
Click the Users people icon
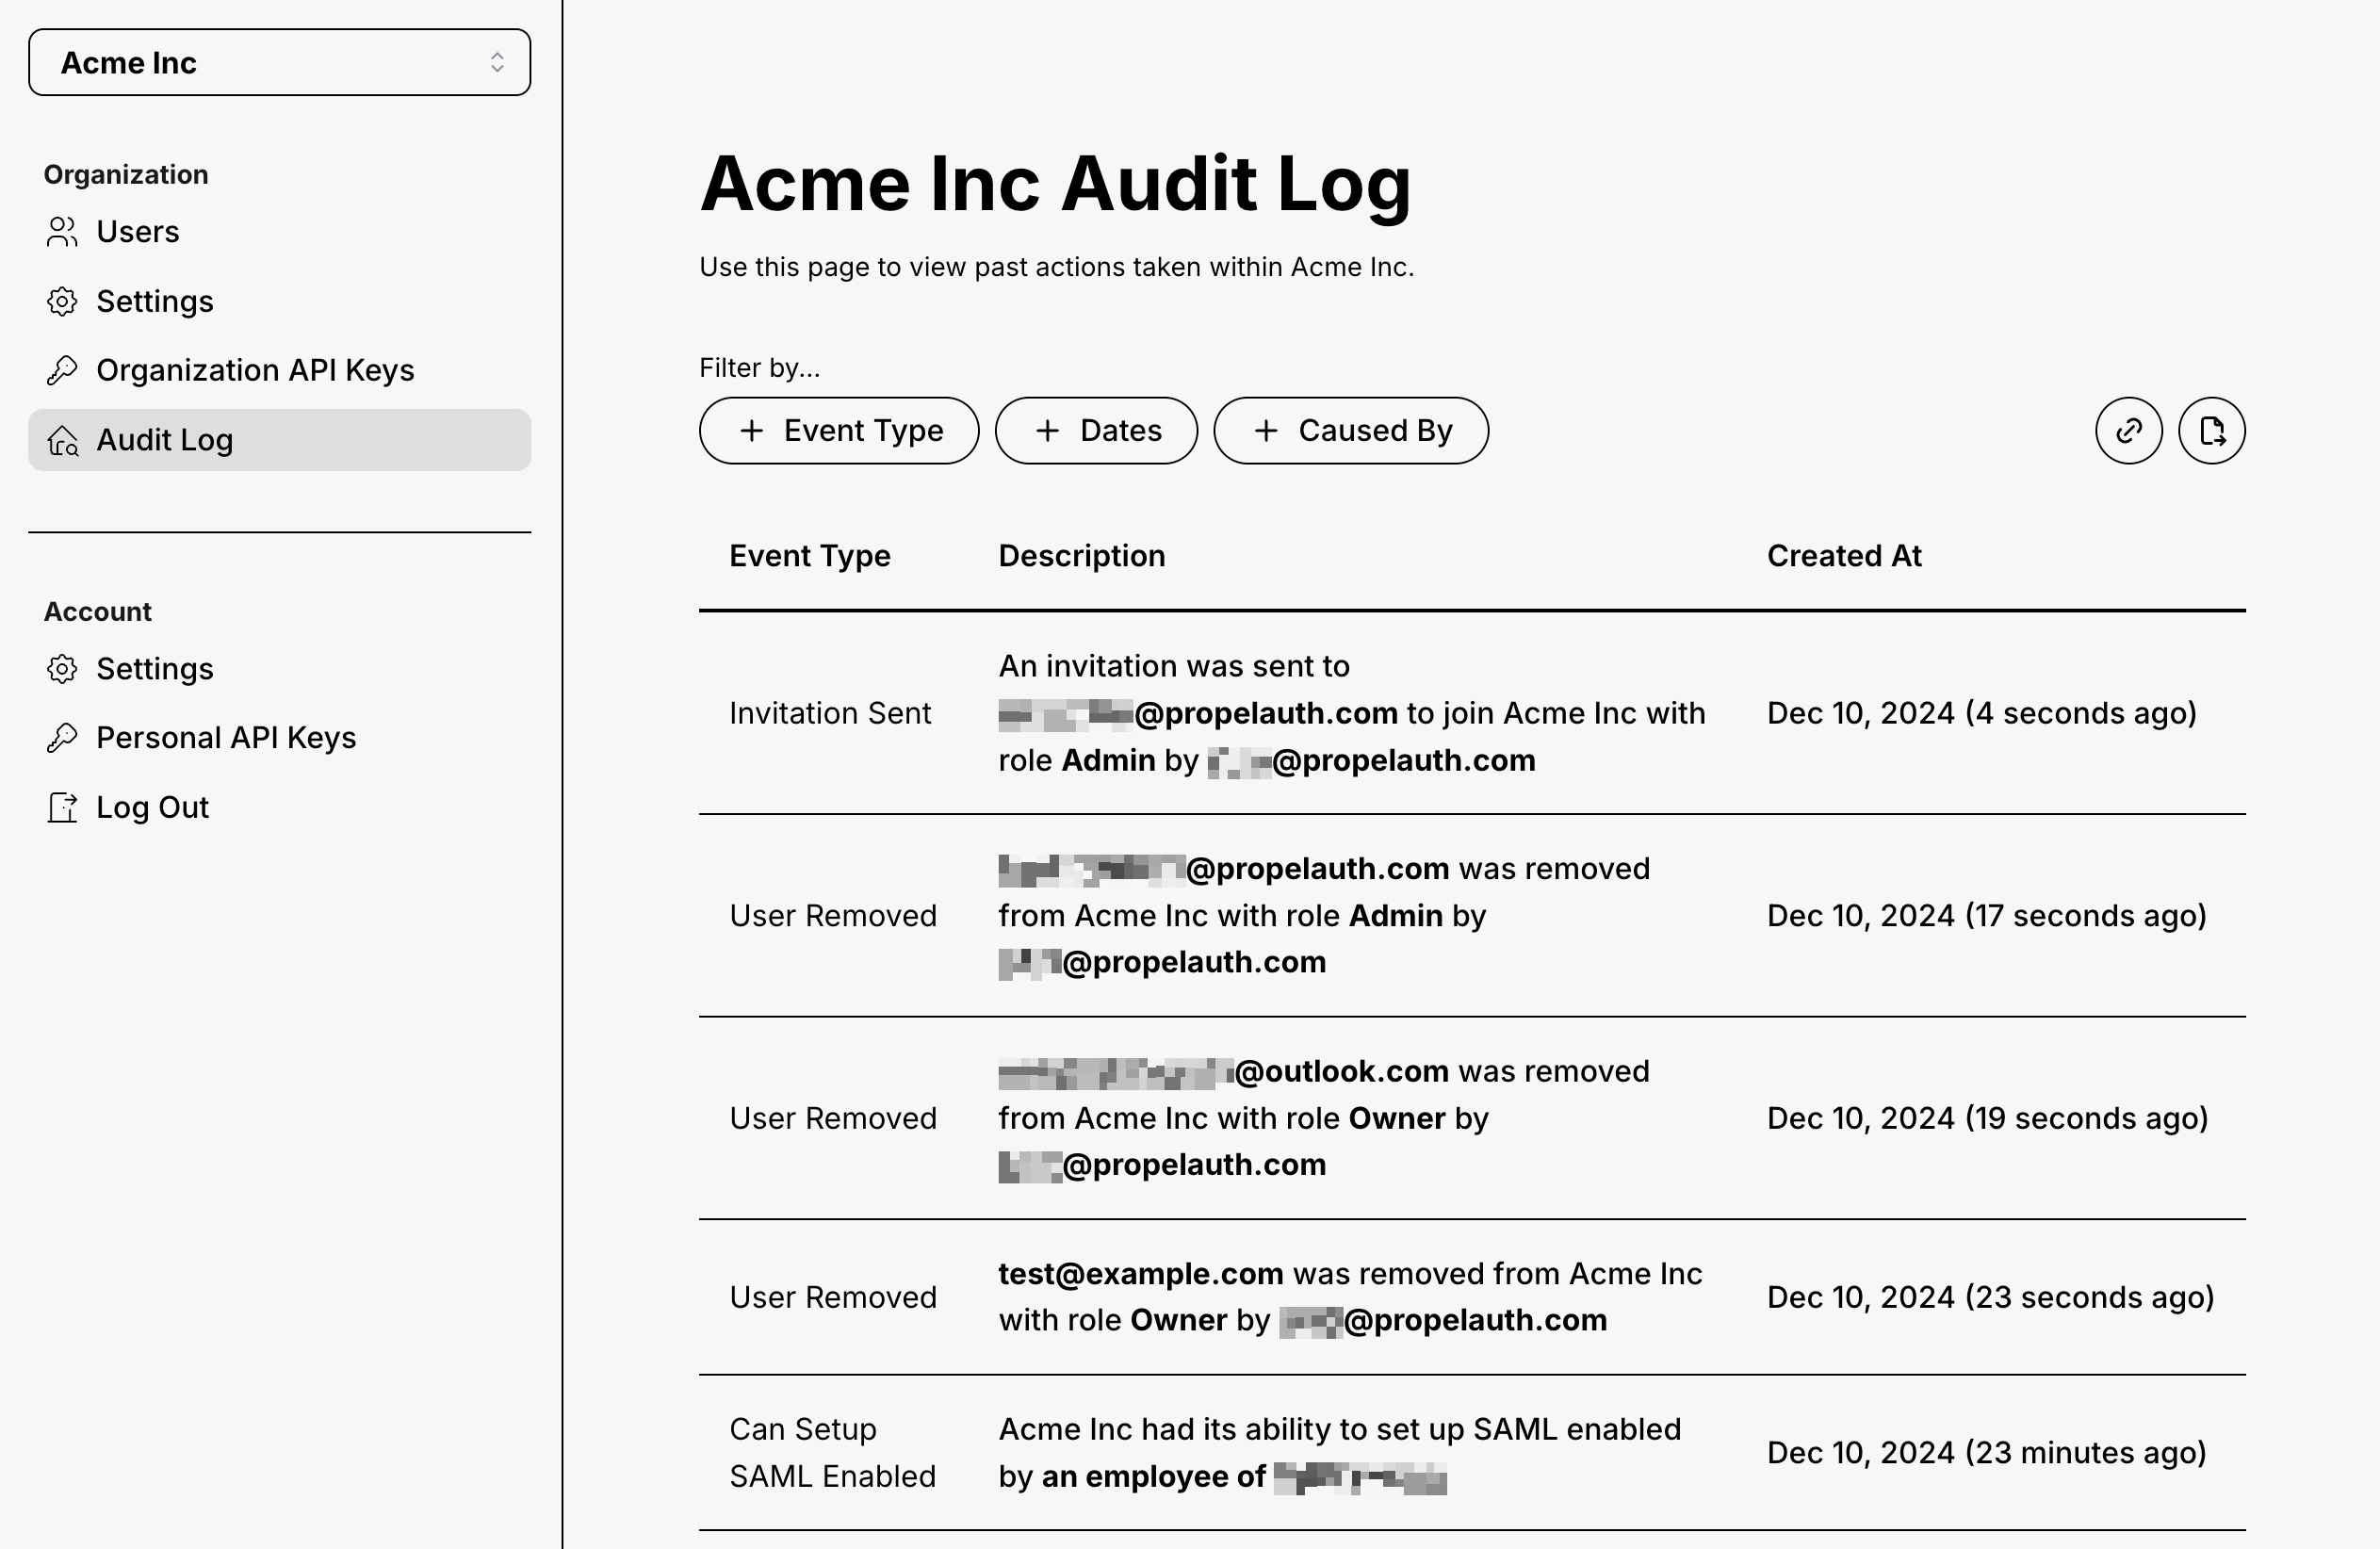pyautogui.click(x=62, y=232)
